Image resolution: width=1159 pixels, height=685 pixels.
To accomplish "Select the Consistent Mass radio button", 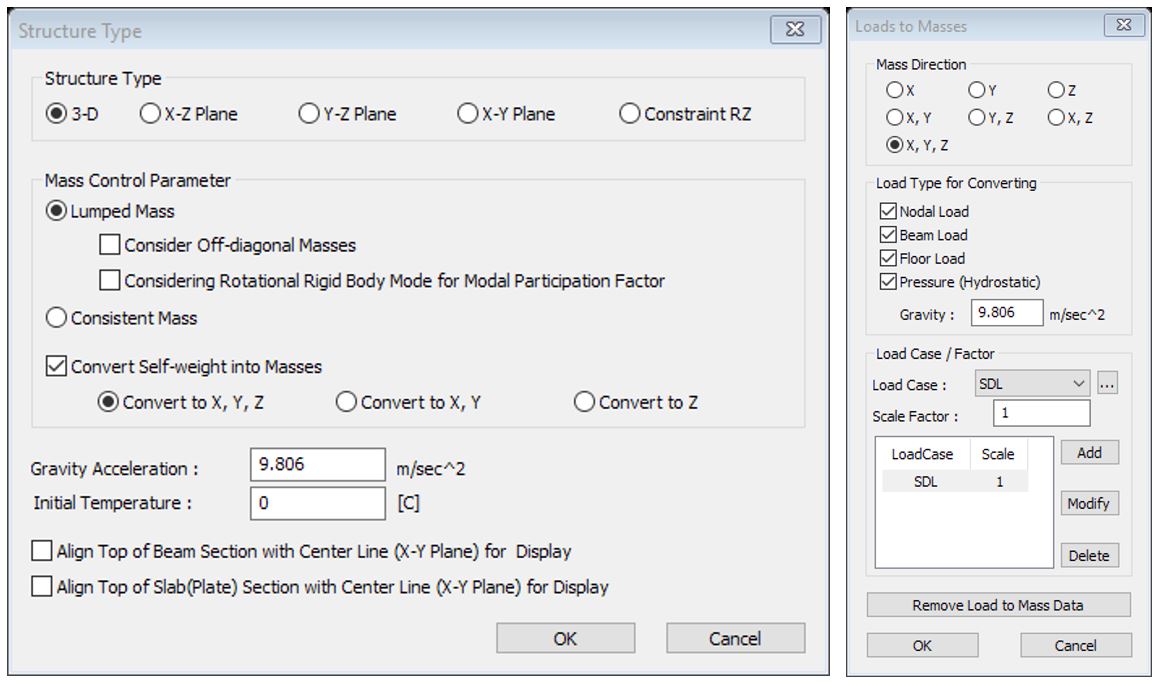I will tap(56, 318).
